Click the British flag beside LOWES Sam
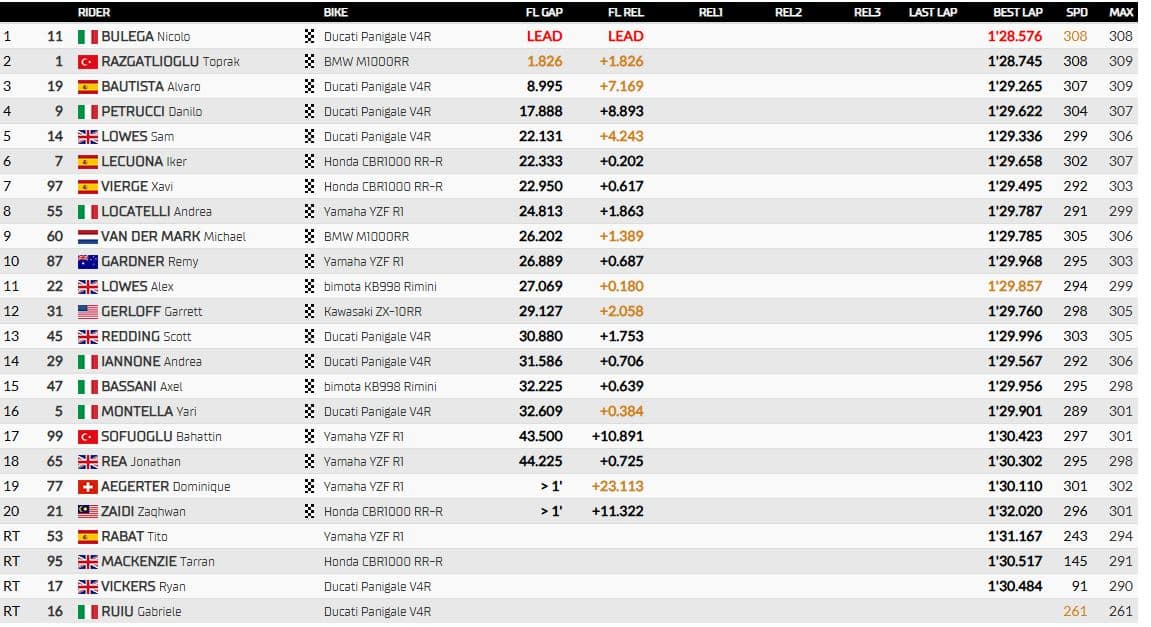Viewport: 1151px width, 627px height. [x=87, y=137]
